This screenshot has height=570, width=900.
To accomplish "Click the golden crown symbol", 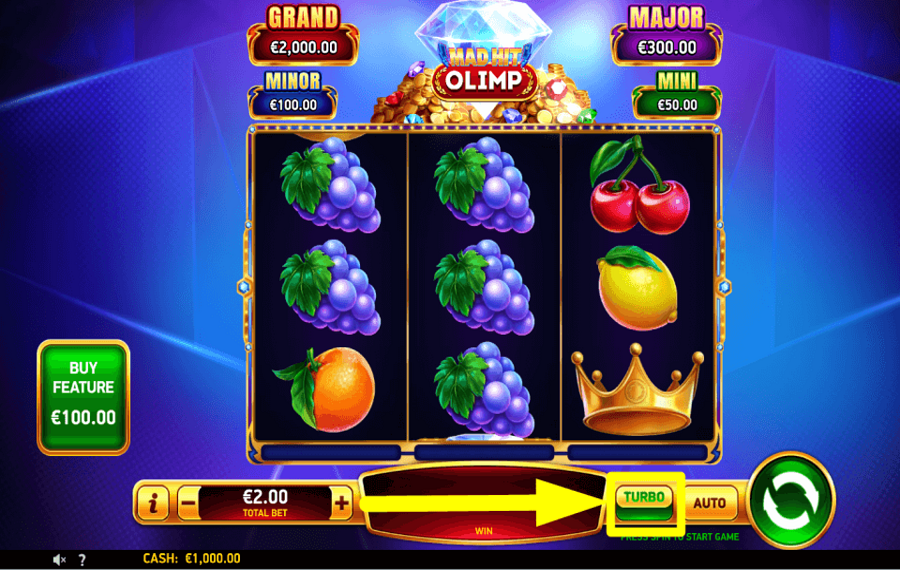I will (x=637, y=390).
